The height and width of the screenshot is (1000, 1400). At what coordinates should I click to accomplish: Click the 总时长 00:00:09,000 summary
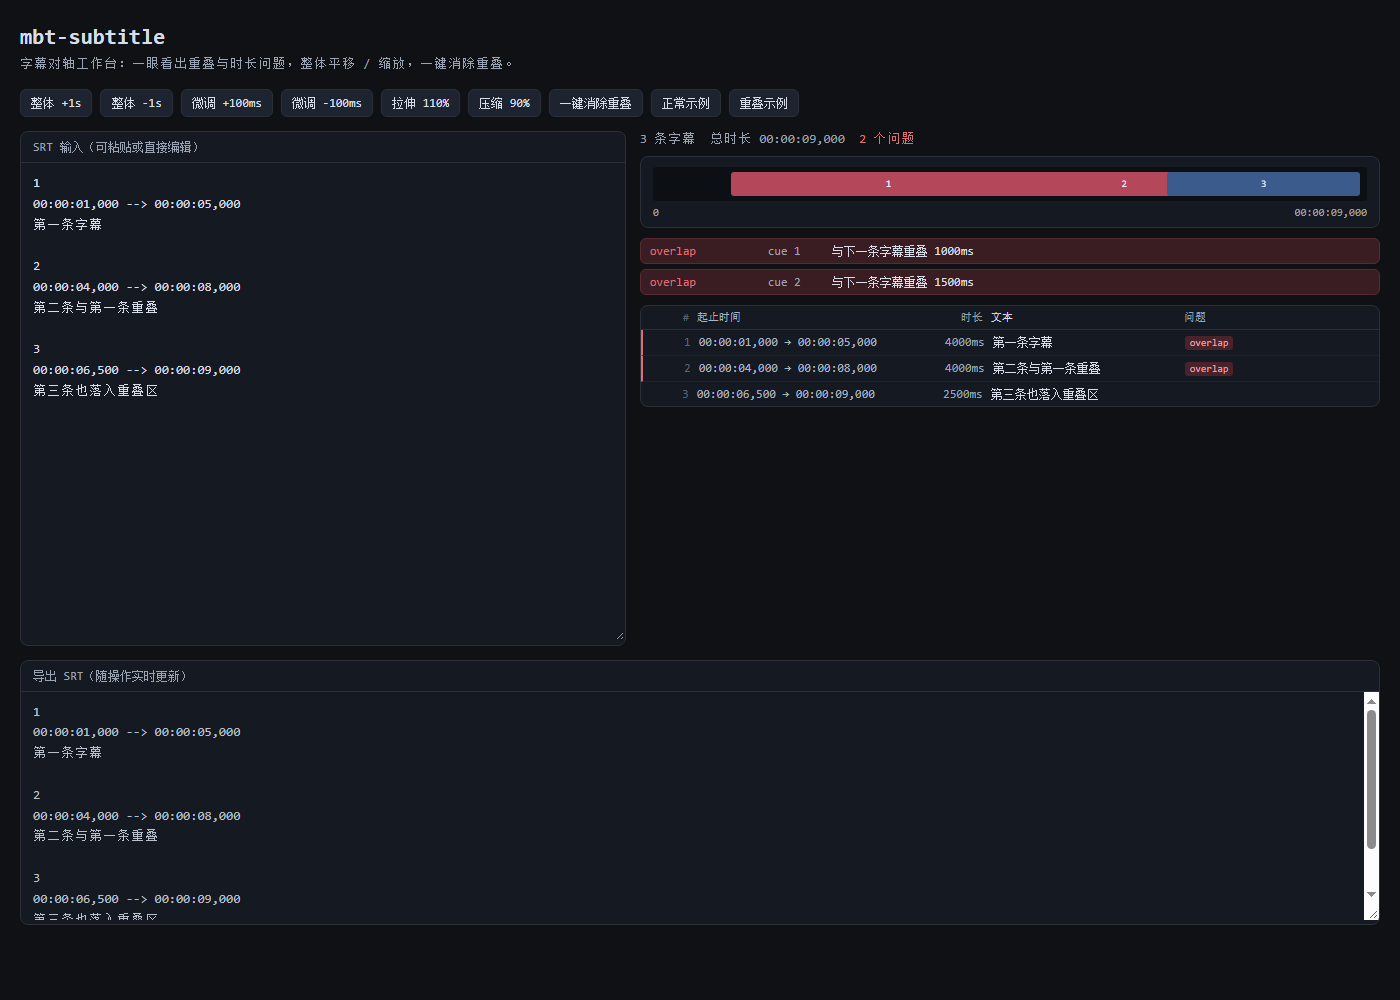pyautogui.click(x=777, y=139)
